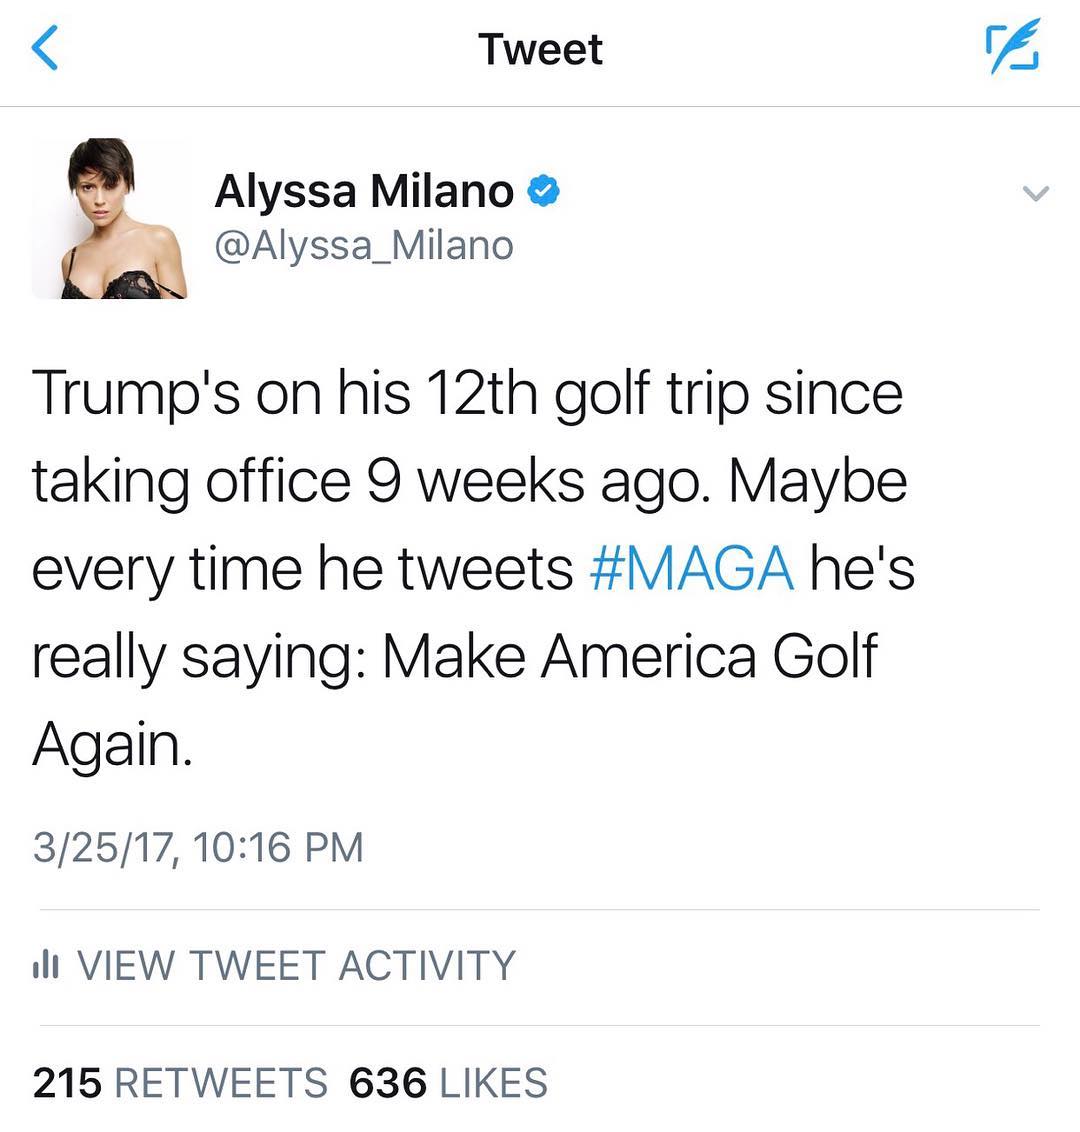
Task: Visit the @Alyssa_Milano handle
Action: point(364,245)
